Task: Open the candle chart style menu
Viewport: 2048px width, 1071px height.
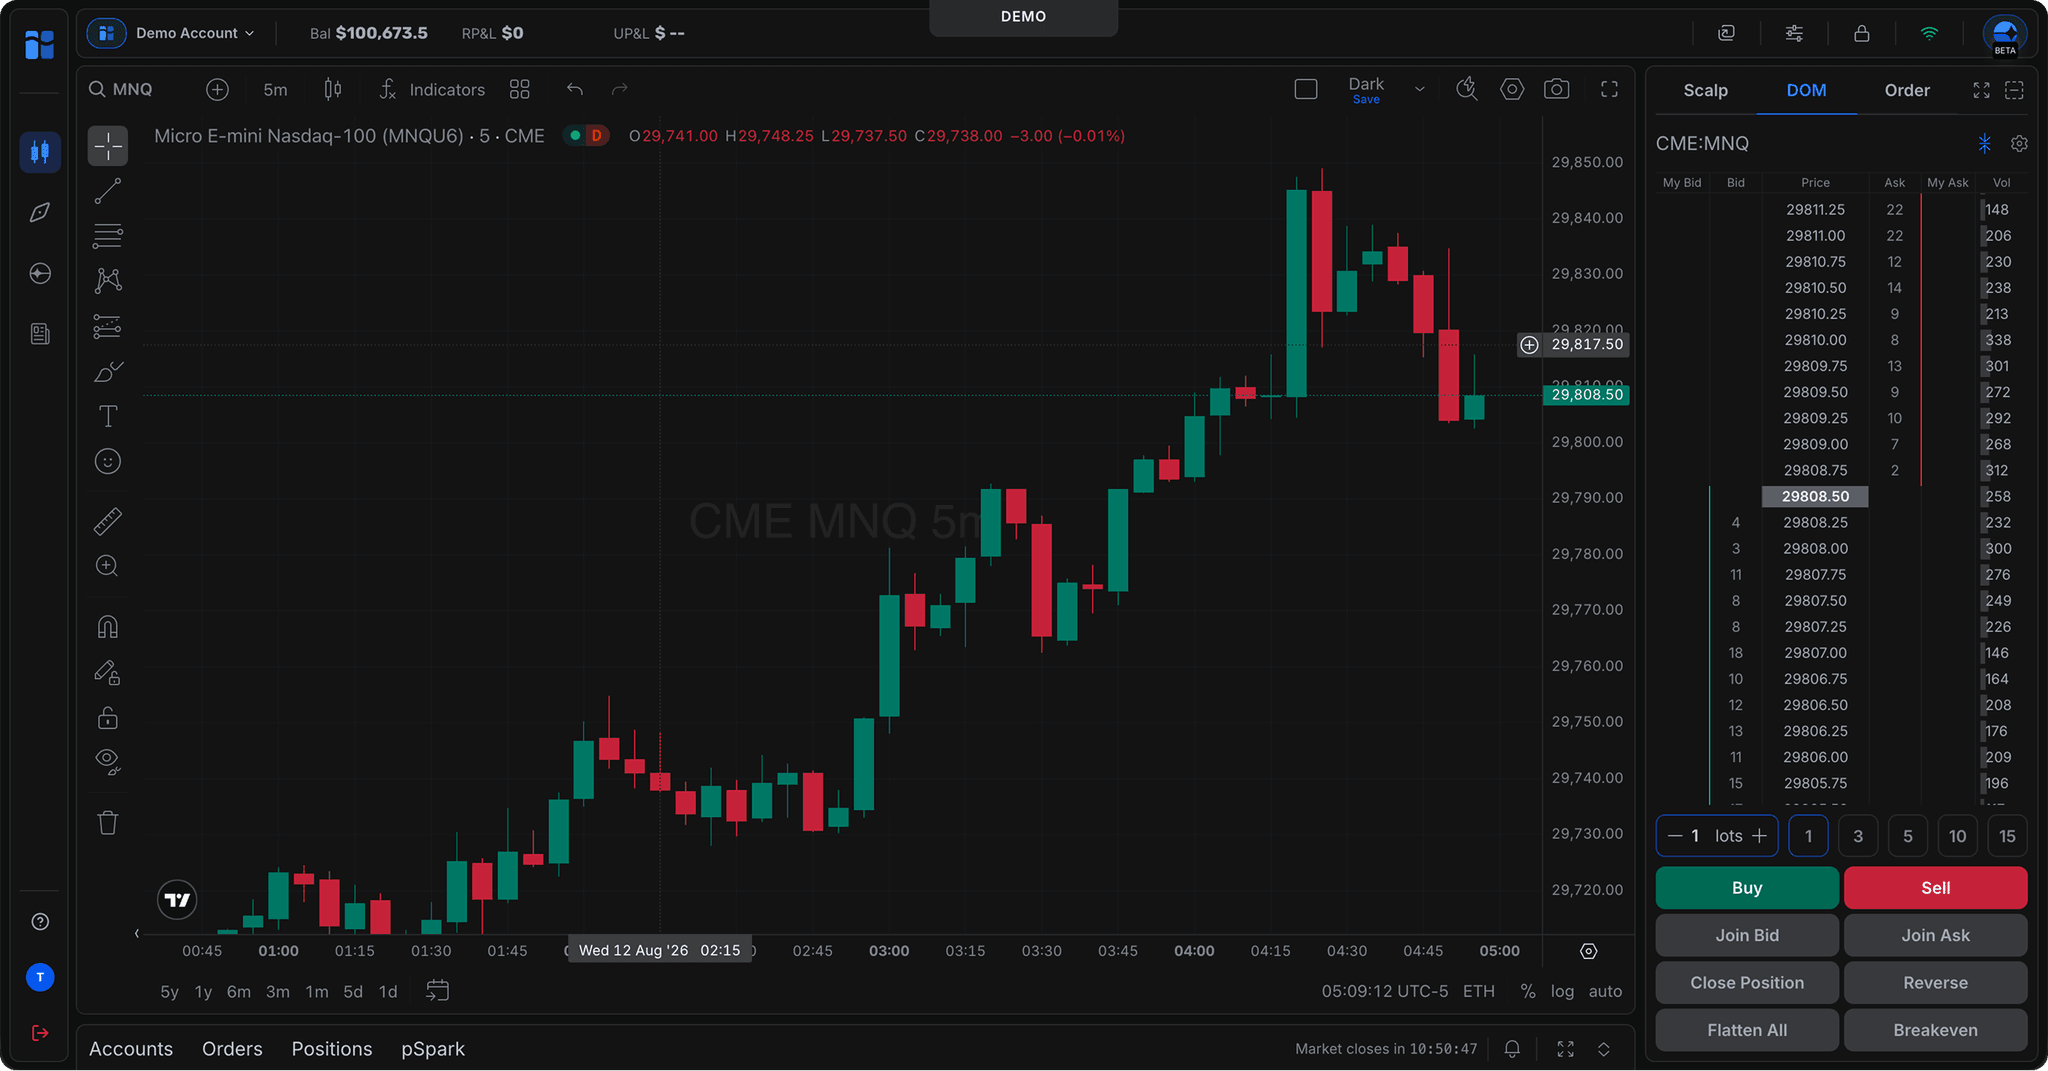Action: (x=333, y=90)
